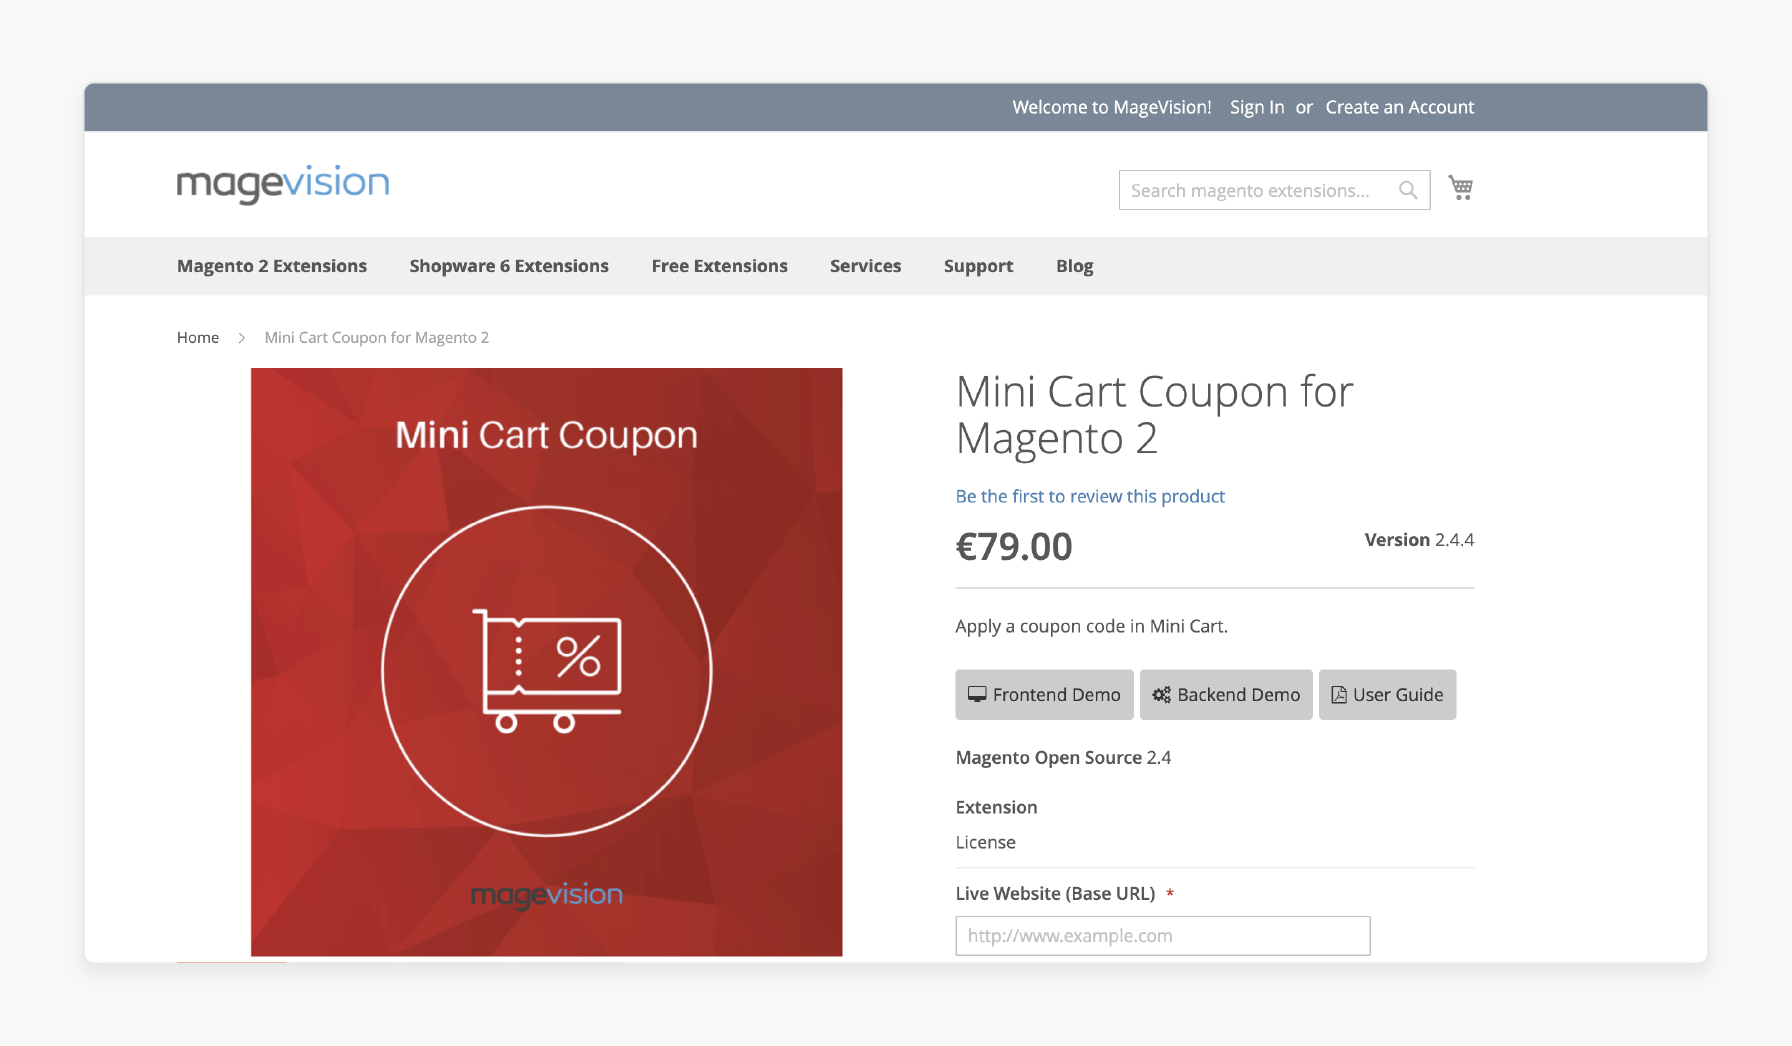Viewport: 1792px width, 1046px height.
Task: Open the Services menu item
Action: (865, 266)
